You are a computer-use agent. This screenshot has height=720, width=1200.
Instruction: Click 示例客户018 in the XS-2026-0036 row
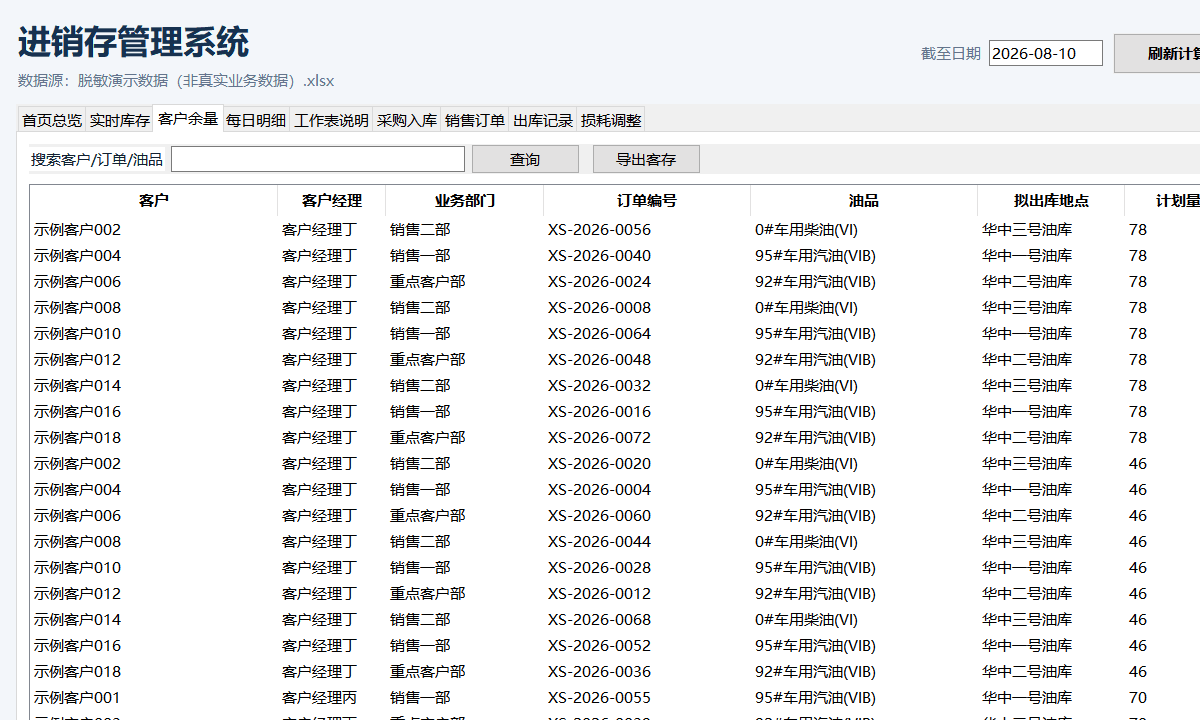(x=77, y=671)
